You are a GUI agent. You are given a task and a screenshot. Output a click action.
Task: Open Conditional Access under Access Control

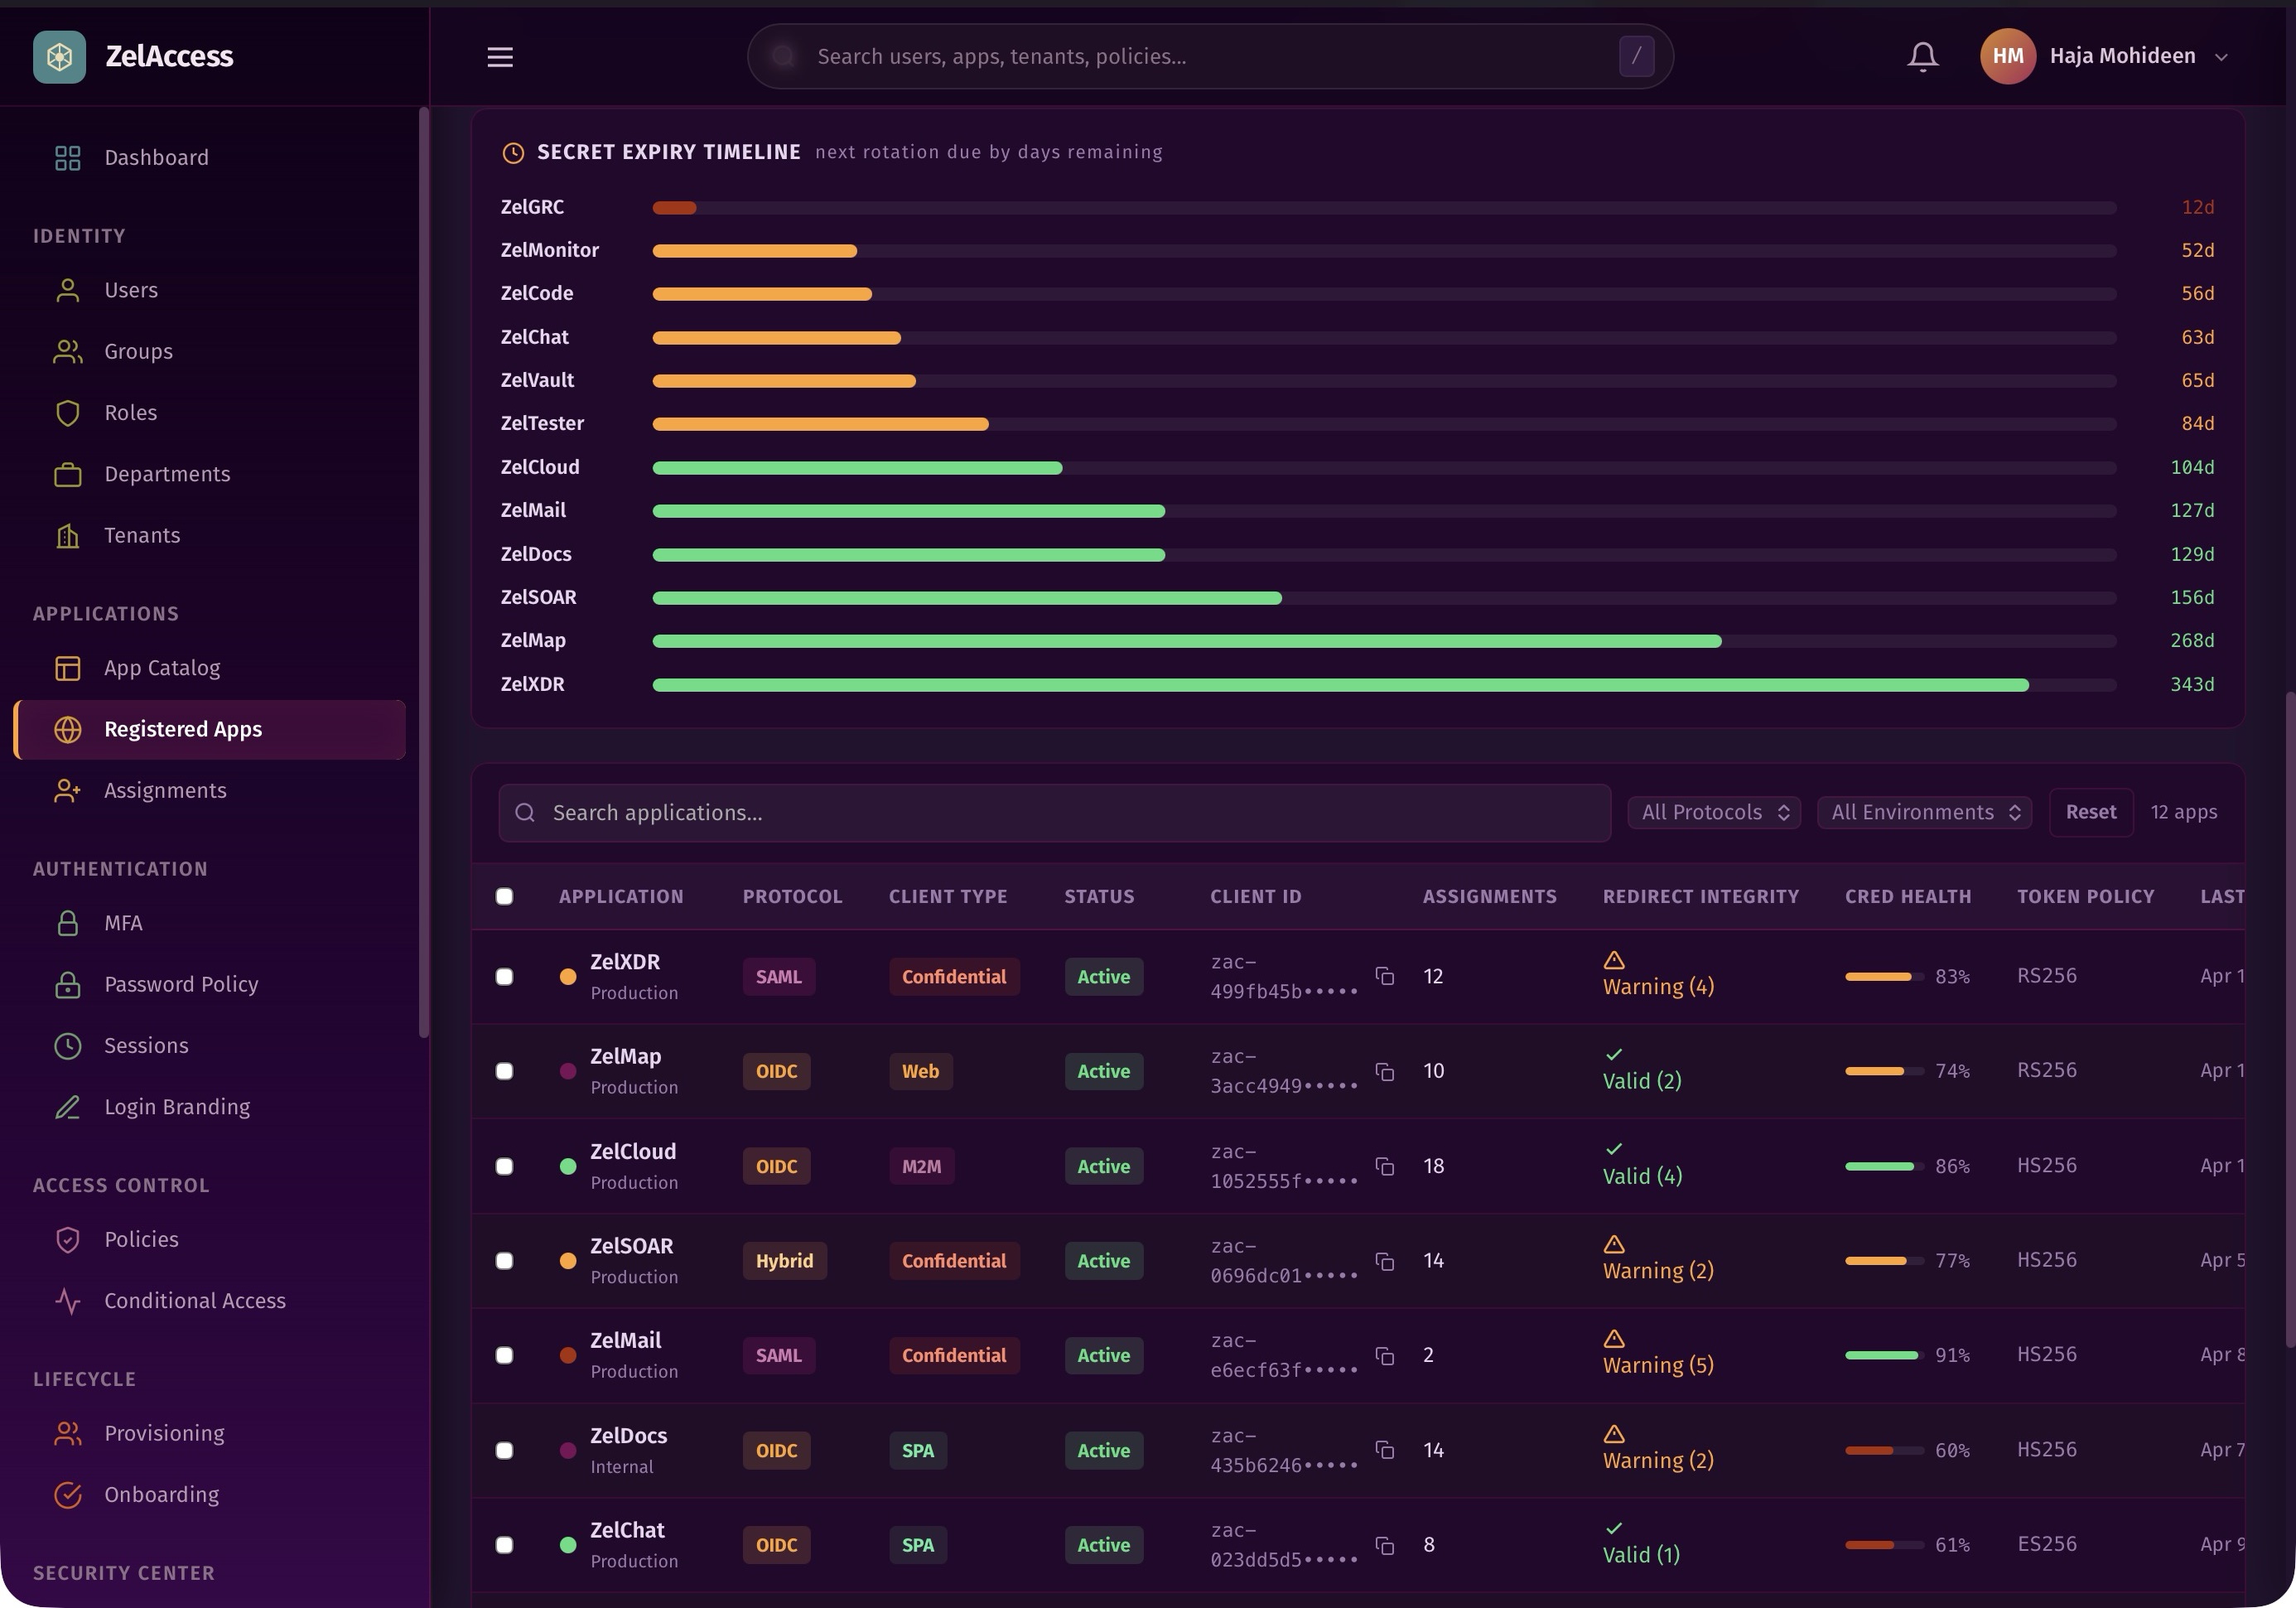[194, 1301]
